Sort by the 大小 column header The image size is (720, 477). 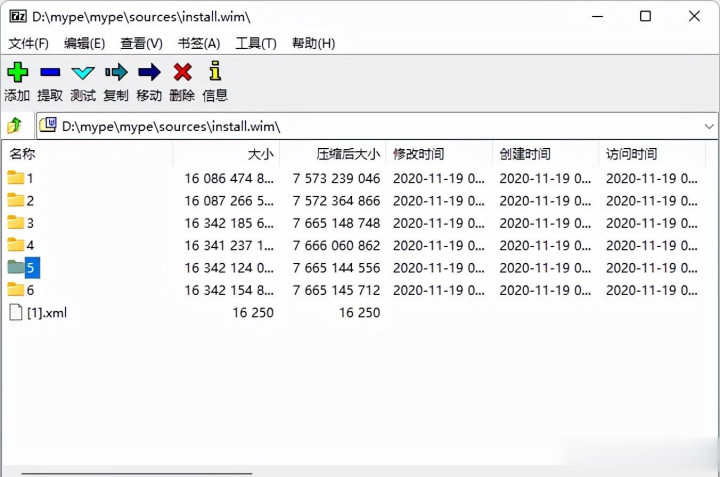coord(226,154)
